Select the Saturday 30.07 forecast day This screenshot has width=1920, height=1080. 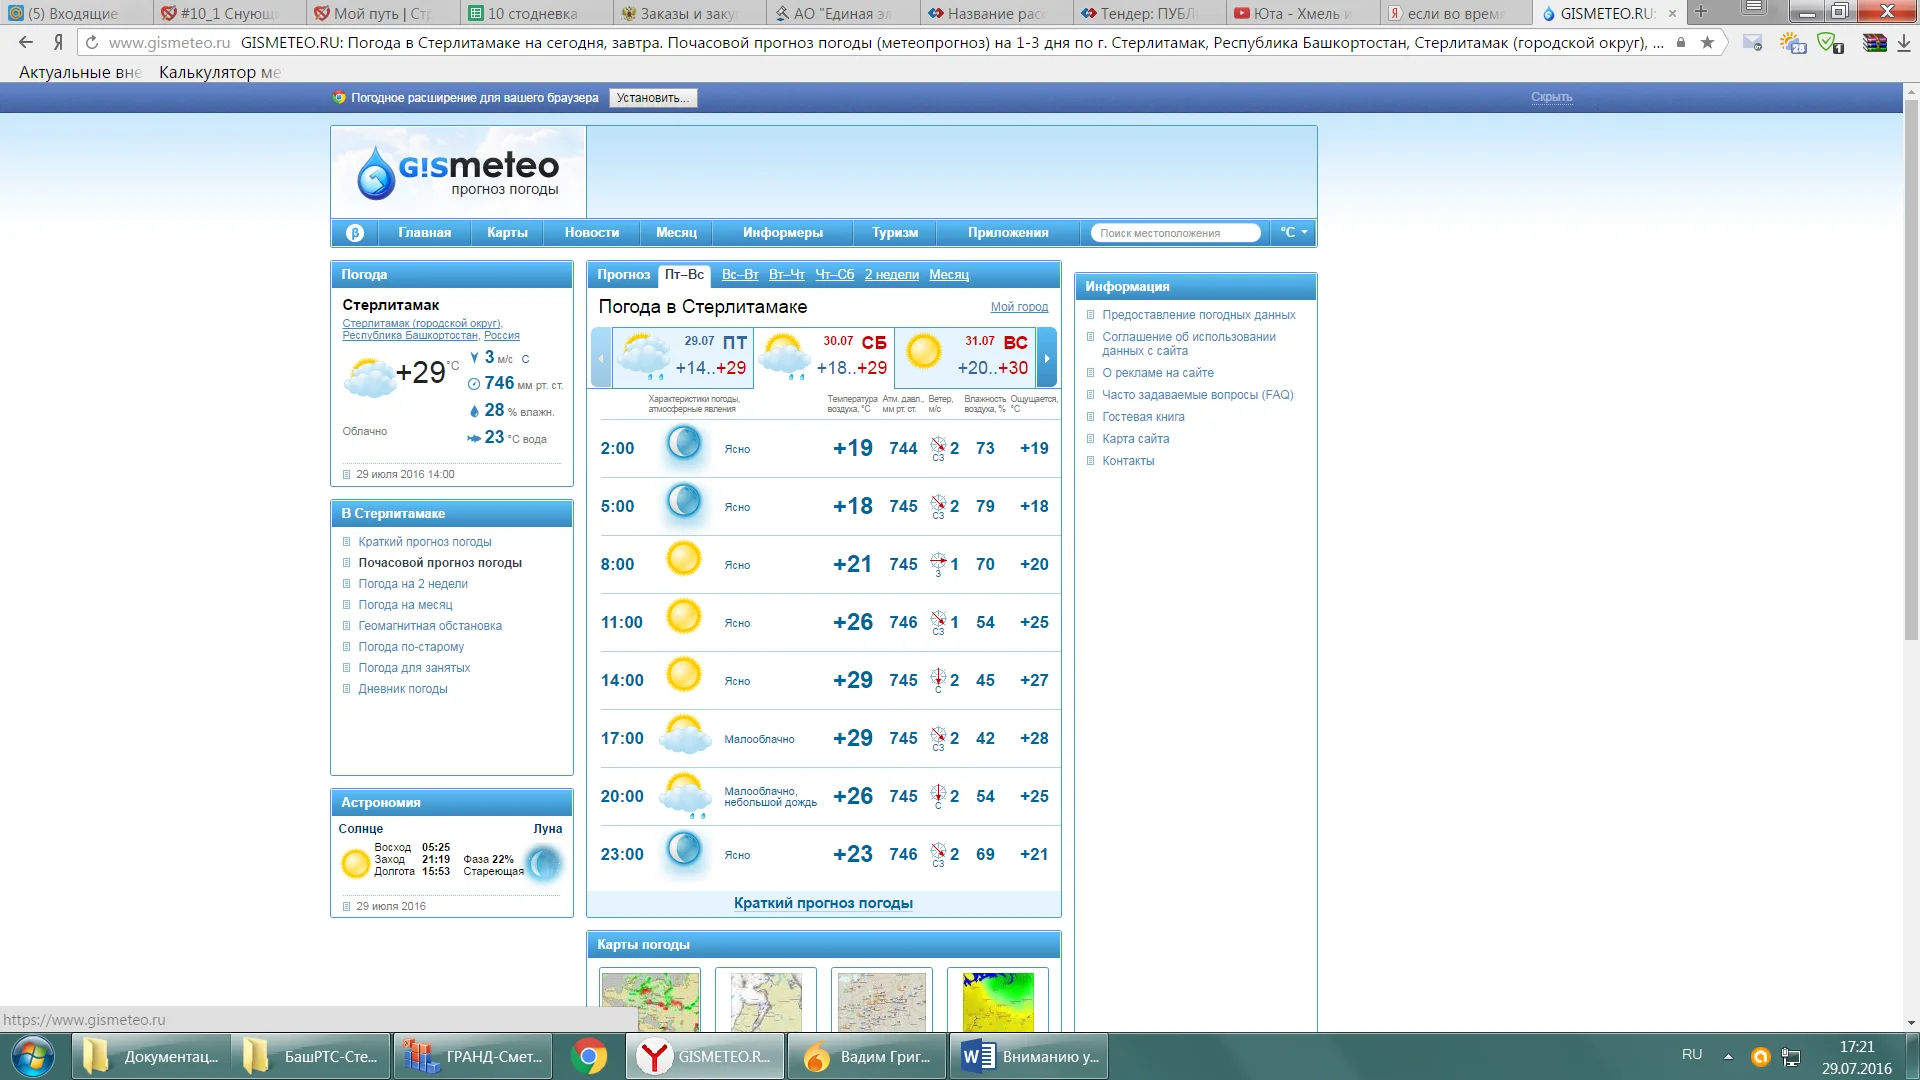click(x=824, y=356)
